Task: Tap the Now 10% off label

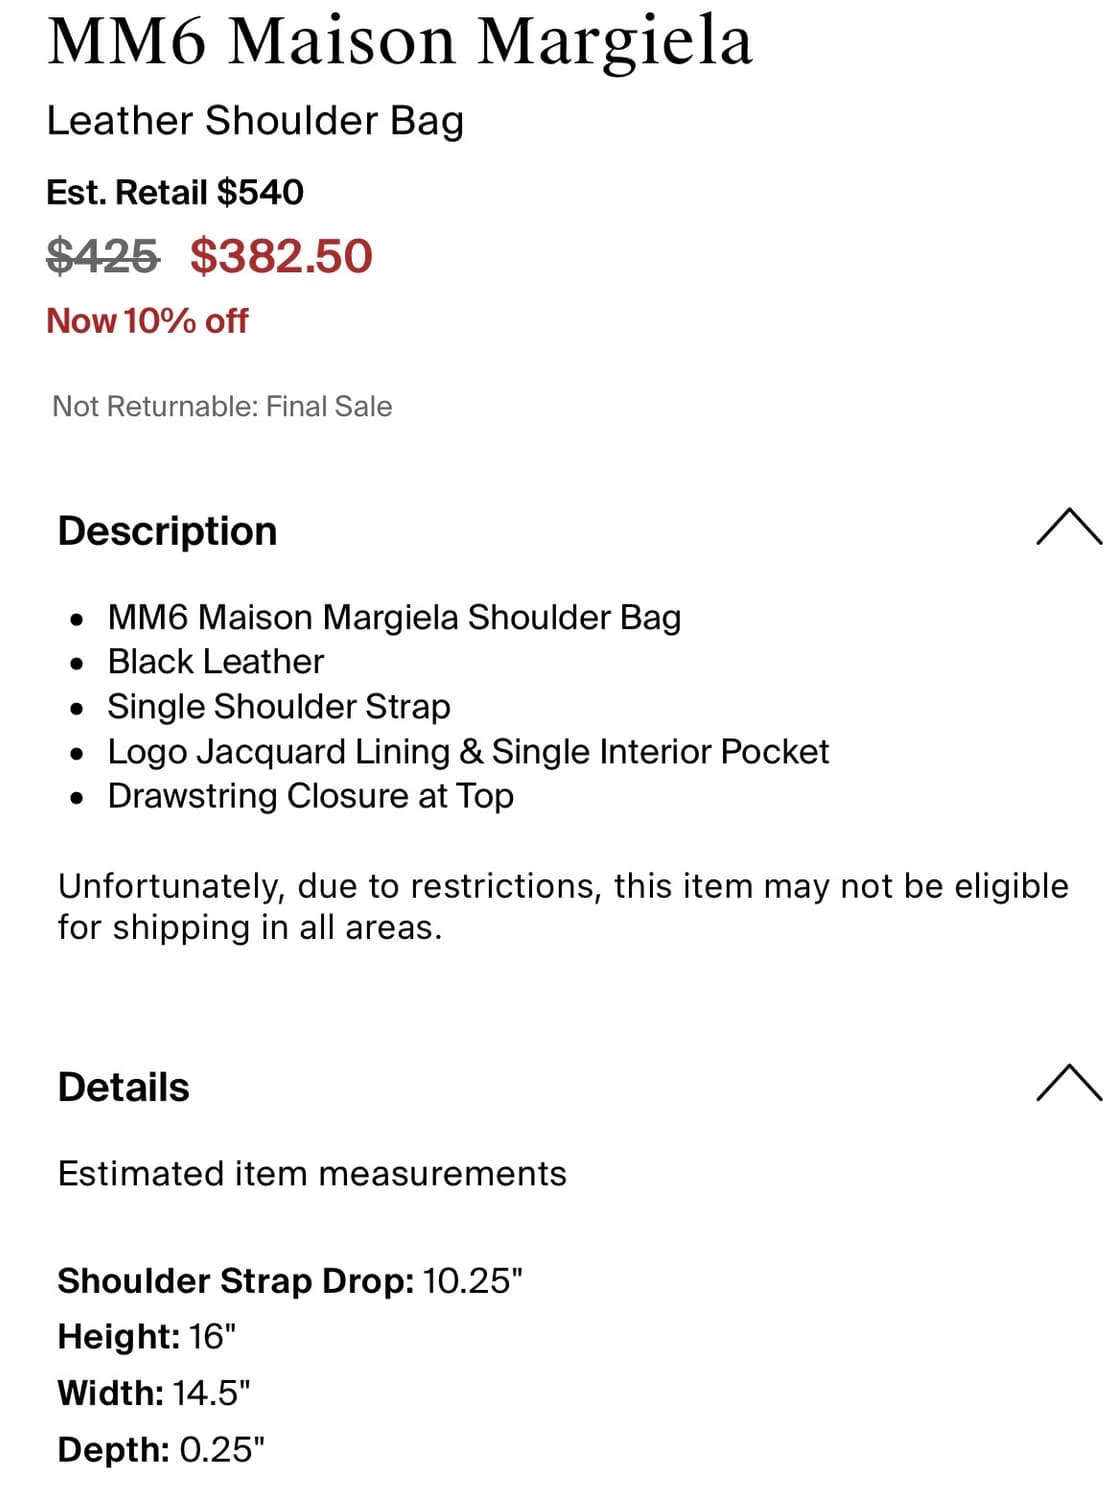Action: pyautogui.click(x=147, y=321)
